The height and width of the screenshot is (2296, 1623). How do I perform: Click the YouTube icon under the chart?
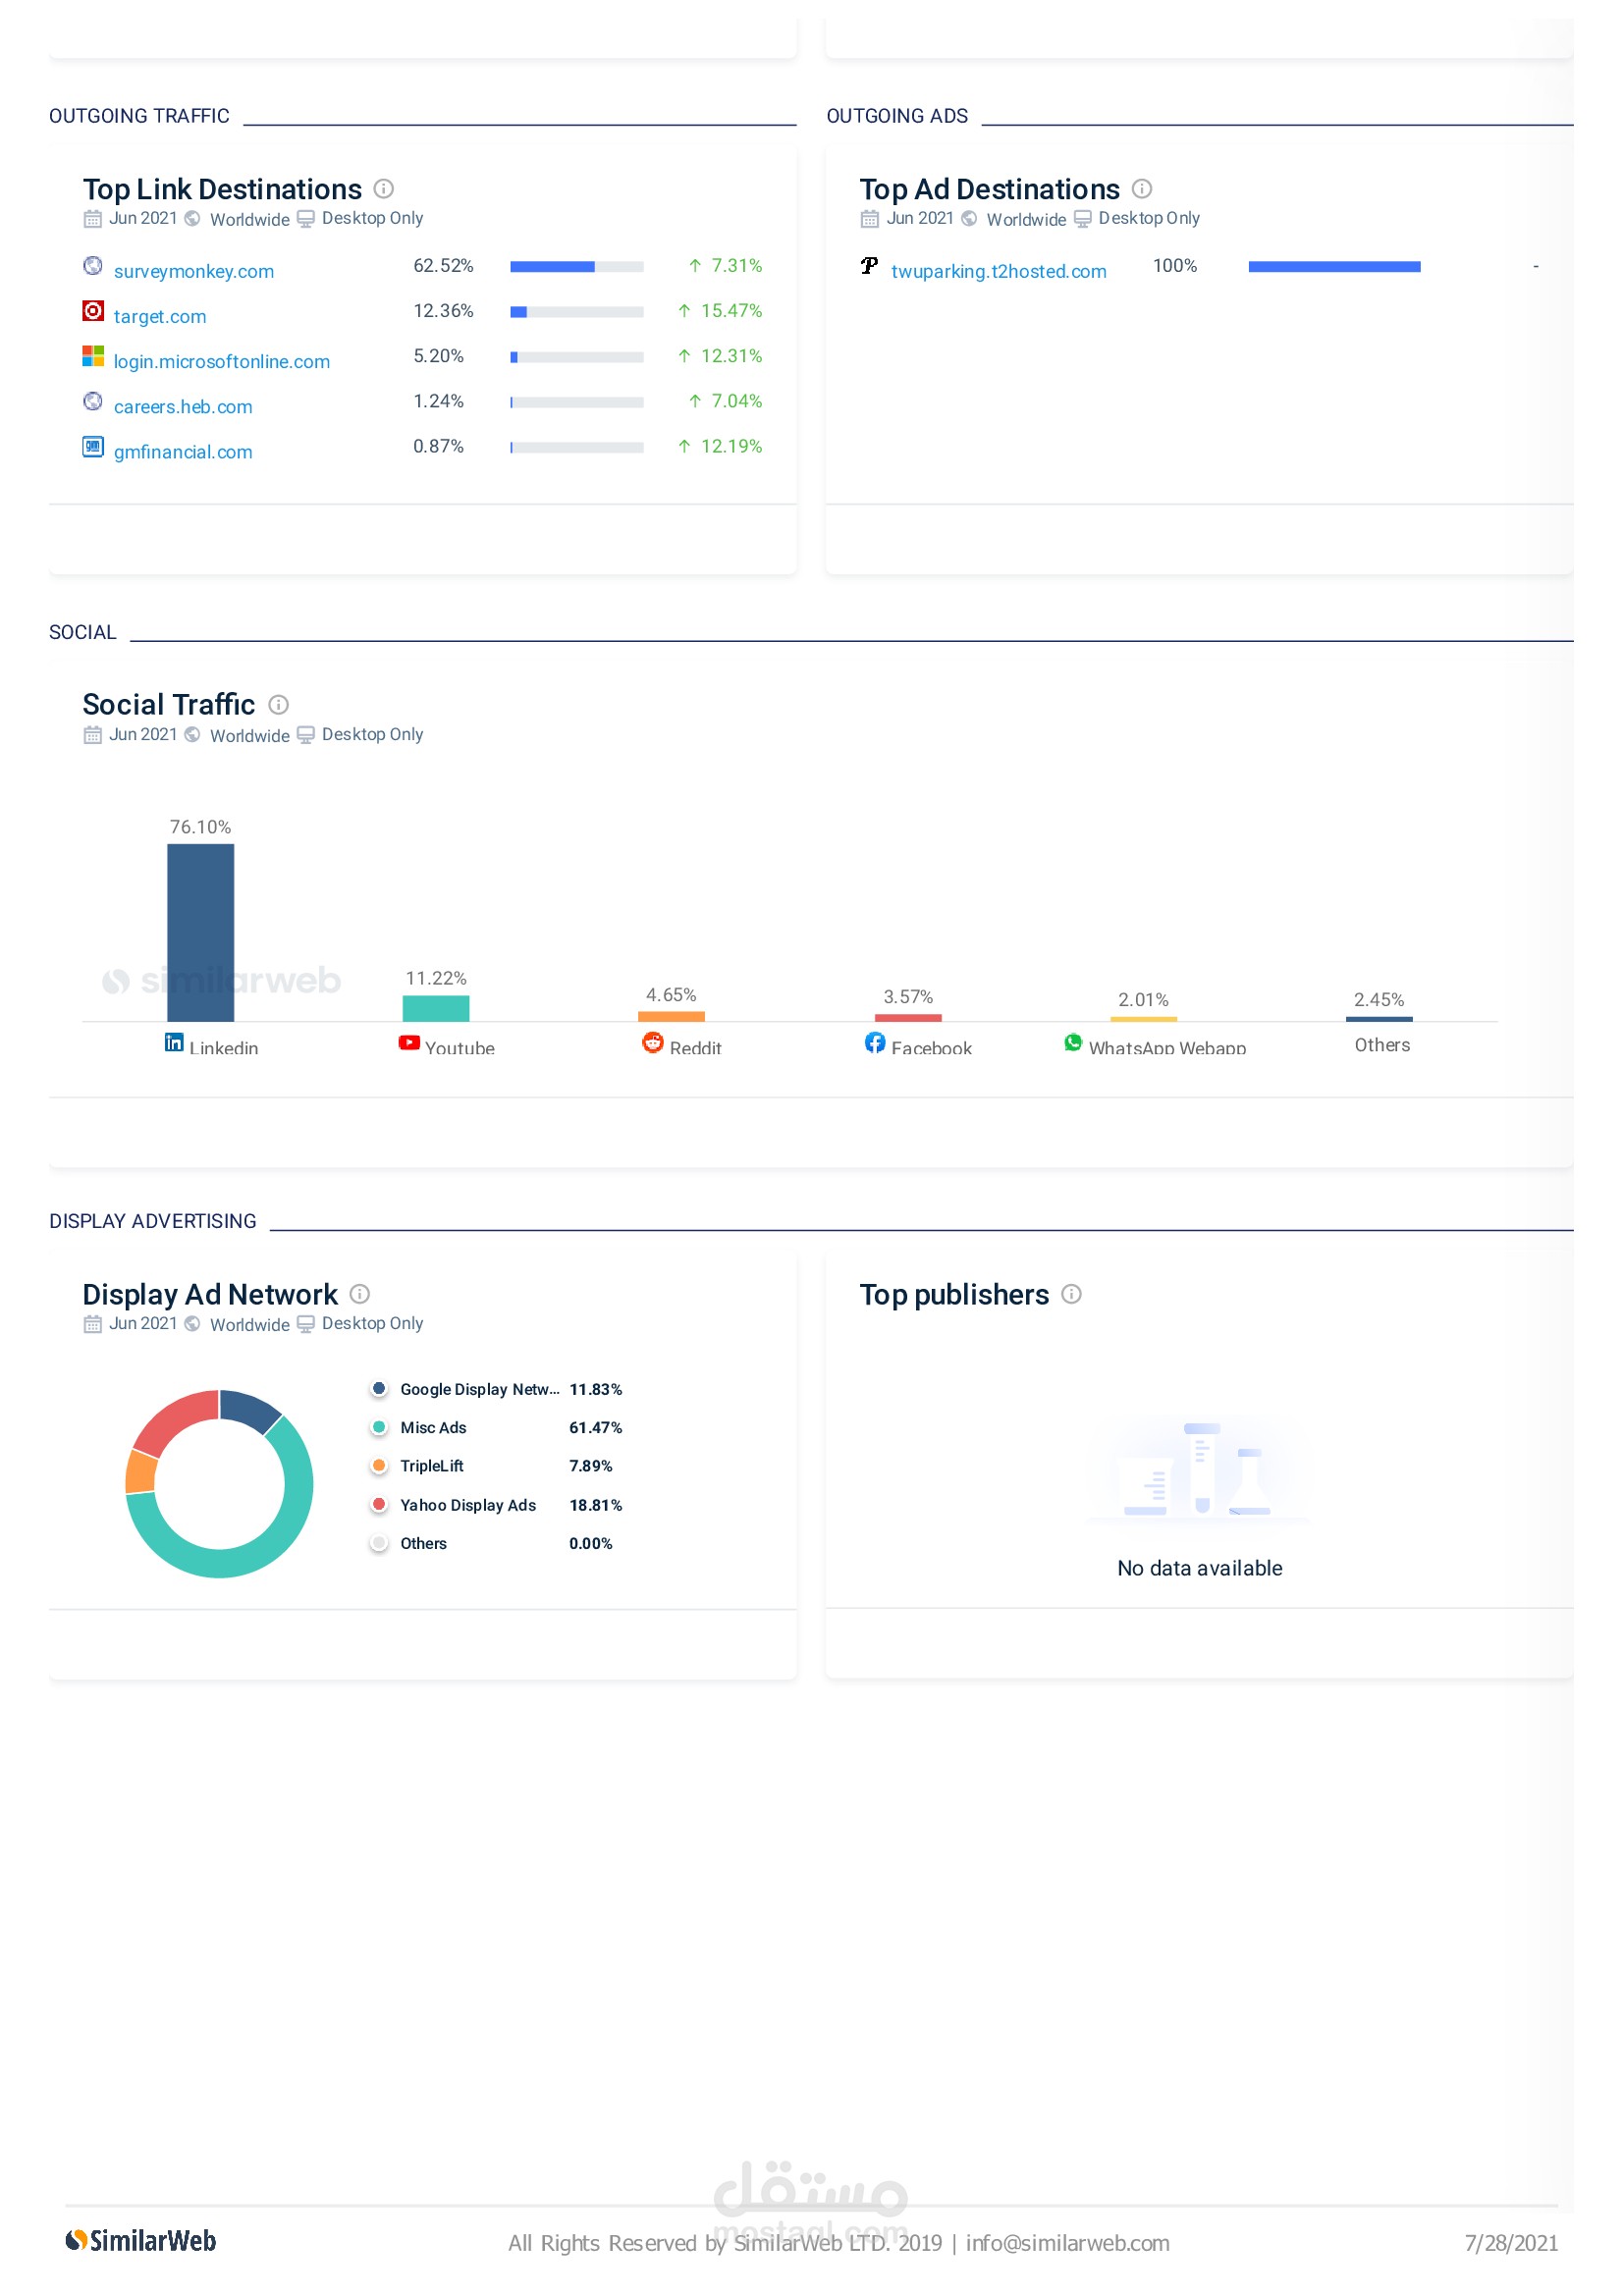point(409,1042)
